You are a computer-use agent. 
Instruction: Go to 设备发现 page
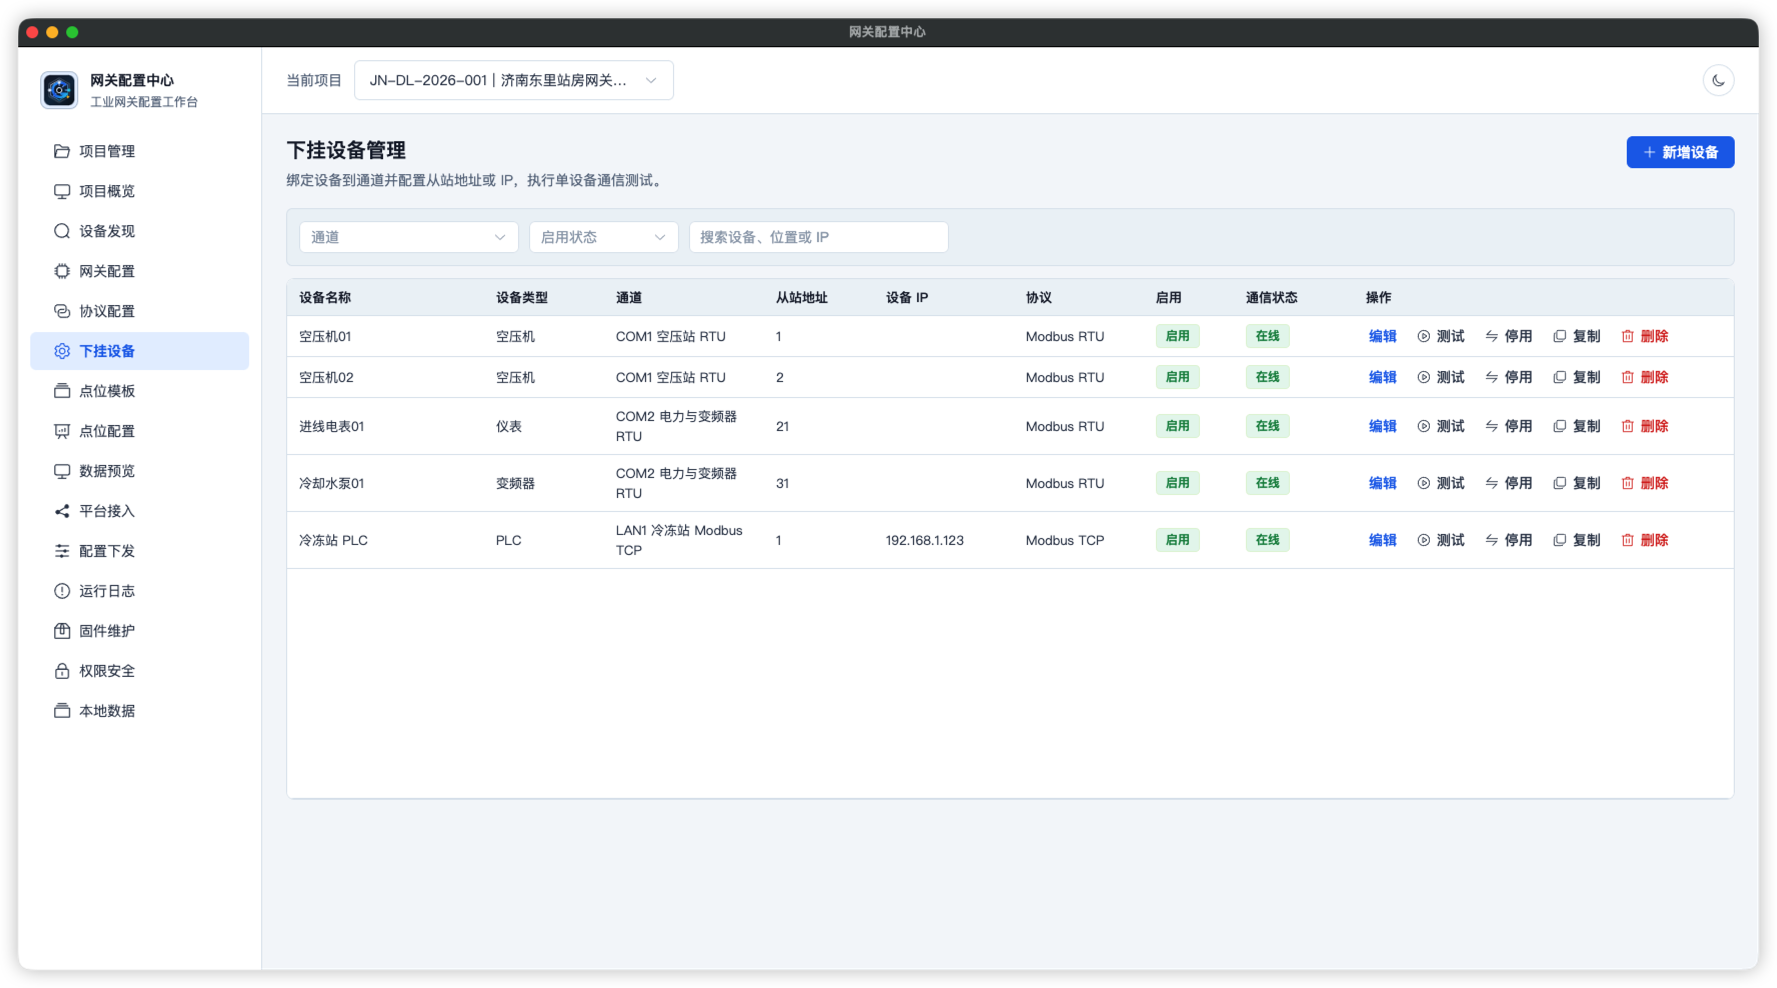pyautogui.click(x=139, y=231)
